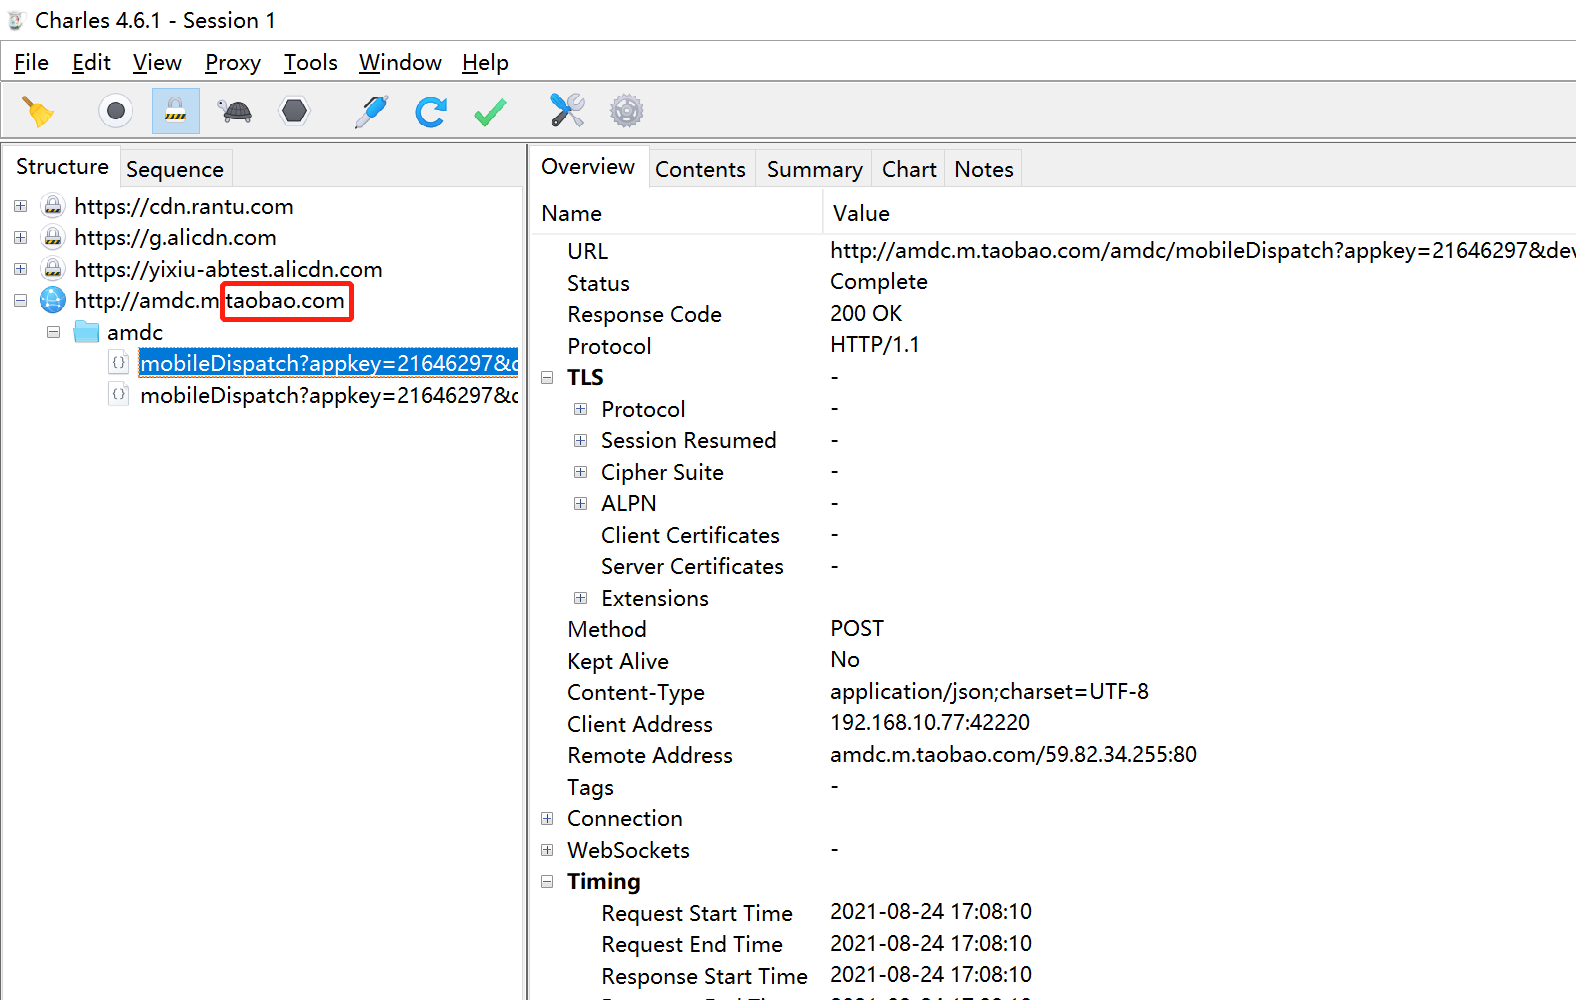The height and width of the screenshot is (1000, 1576).
Task: Expand the https://g.alicdn.com host node
Action: click(x=20, y=237)
